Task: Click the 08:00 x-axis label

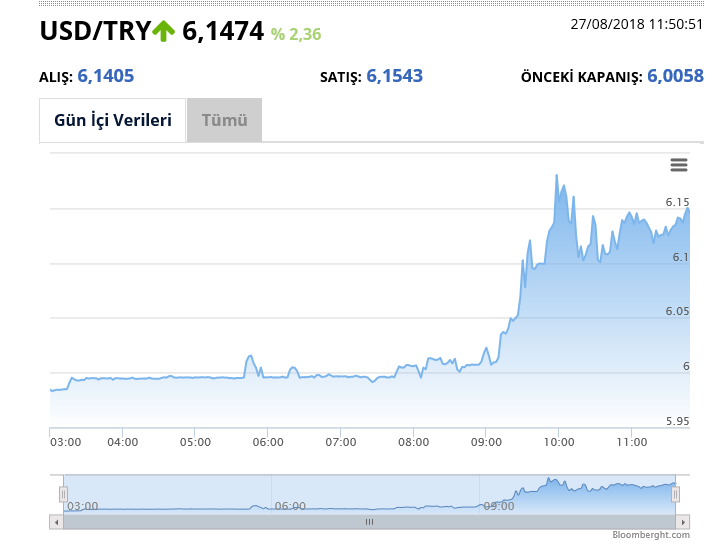Action: pos(414,442)
